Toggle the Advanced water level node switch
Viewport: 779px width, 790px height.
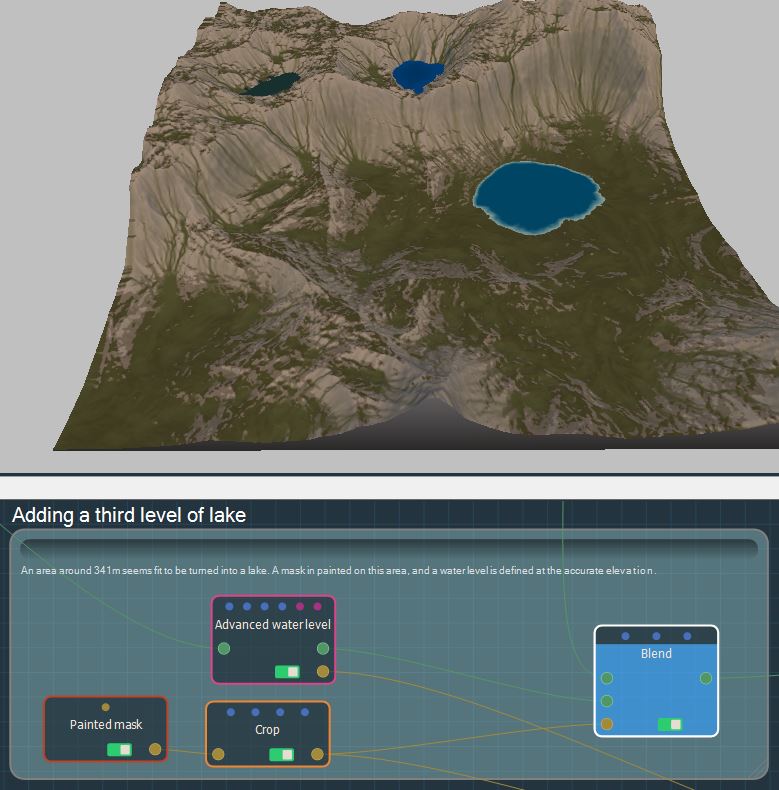pos(287,672)
